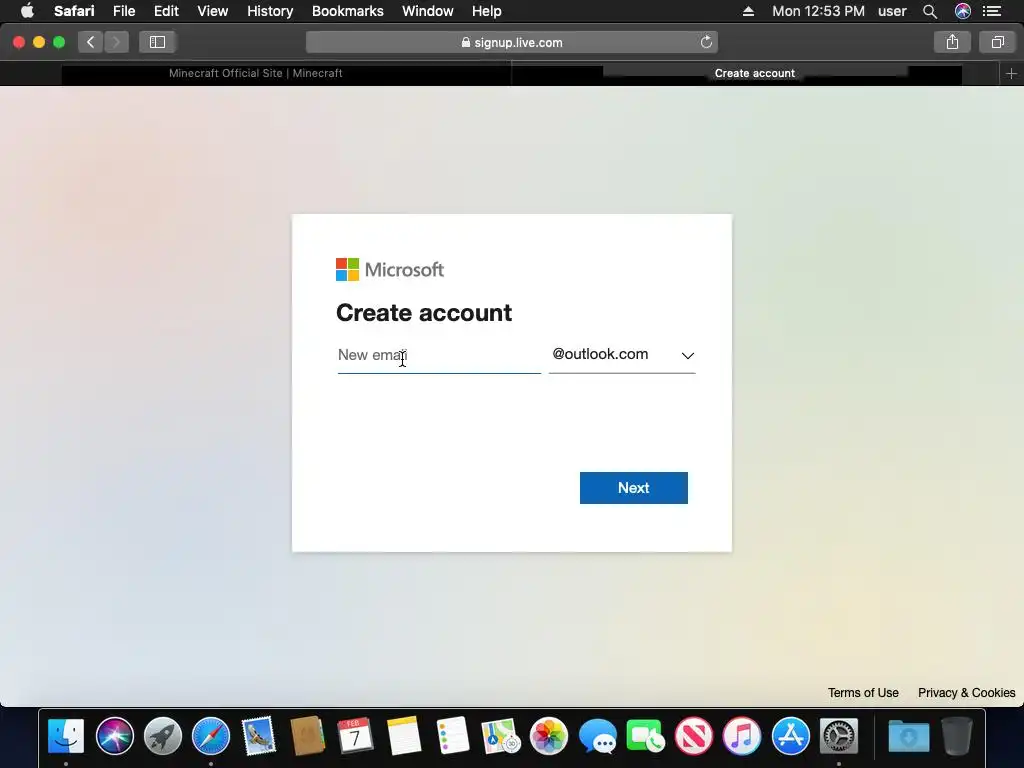Open the Mail stamp icon in Dock

point(259,736)
